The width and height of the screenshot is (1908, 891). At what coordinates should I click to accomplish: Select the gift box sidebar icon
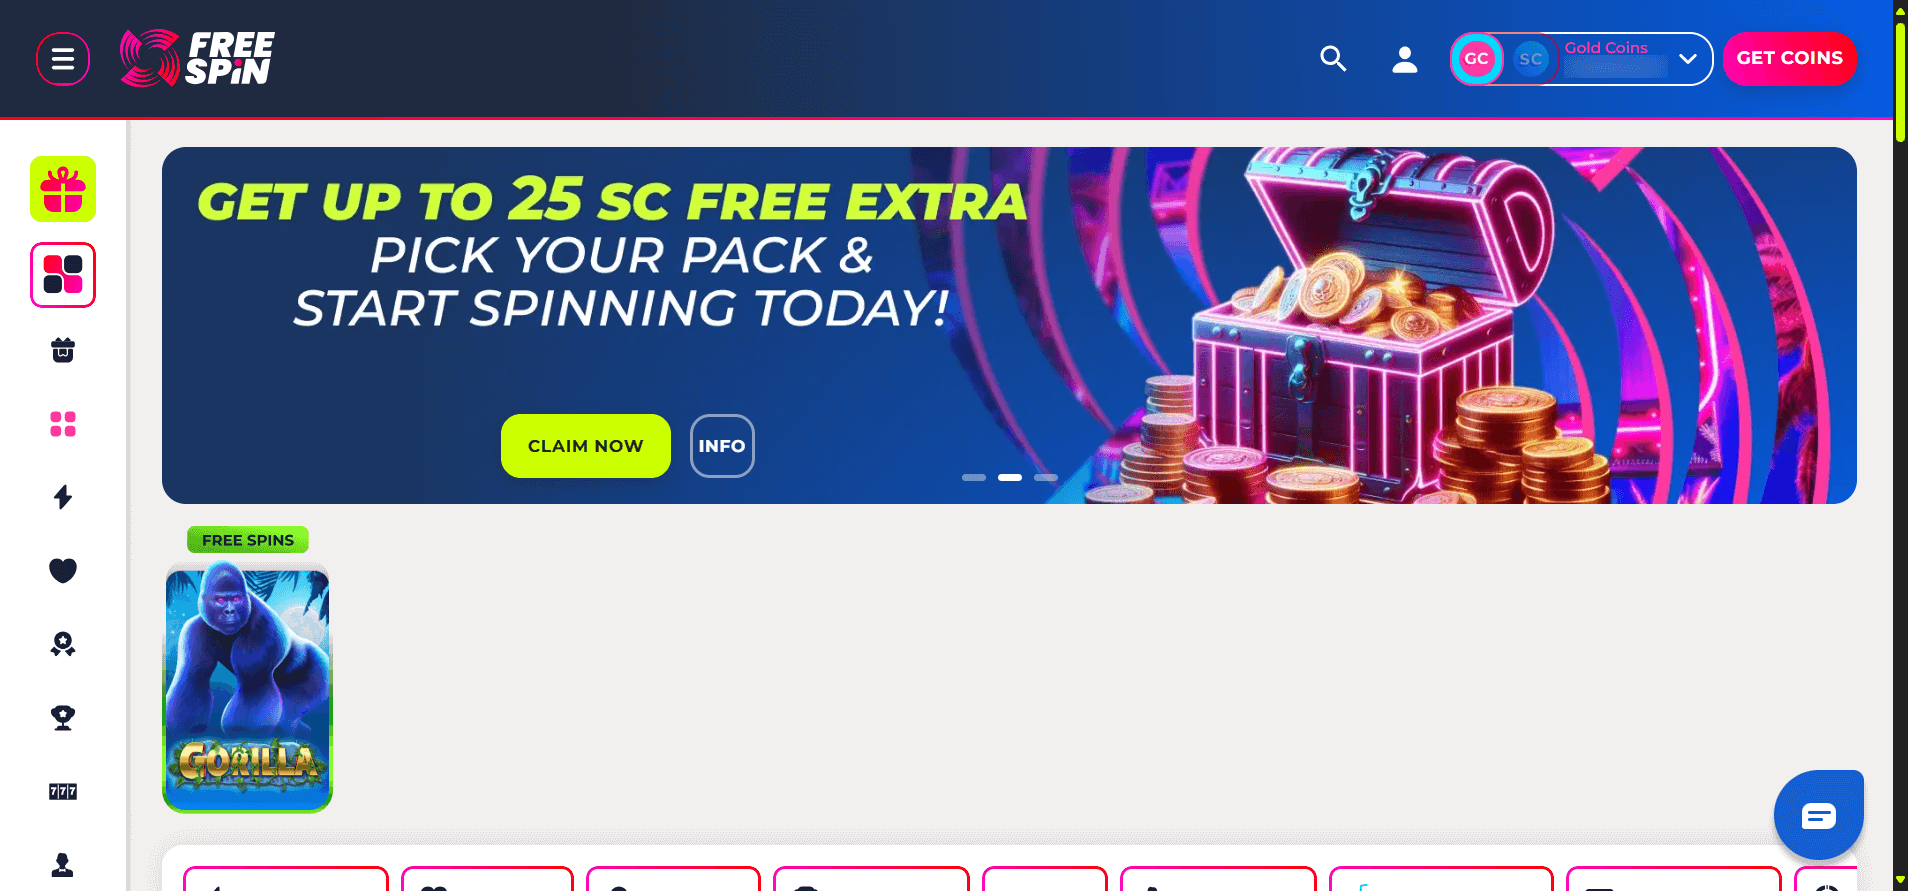click(63, 189)
